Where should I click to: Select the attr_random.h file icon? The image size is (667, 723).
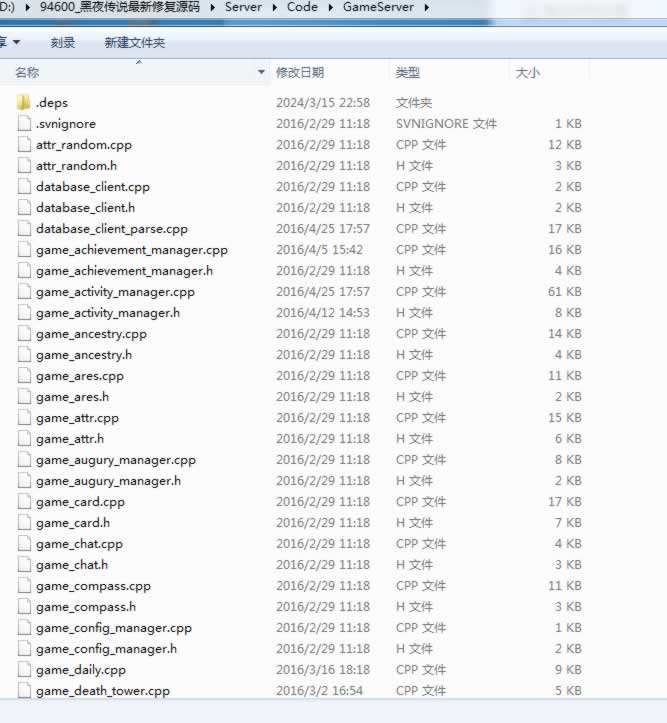(x=24, y=166)
